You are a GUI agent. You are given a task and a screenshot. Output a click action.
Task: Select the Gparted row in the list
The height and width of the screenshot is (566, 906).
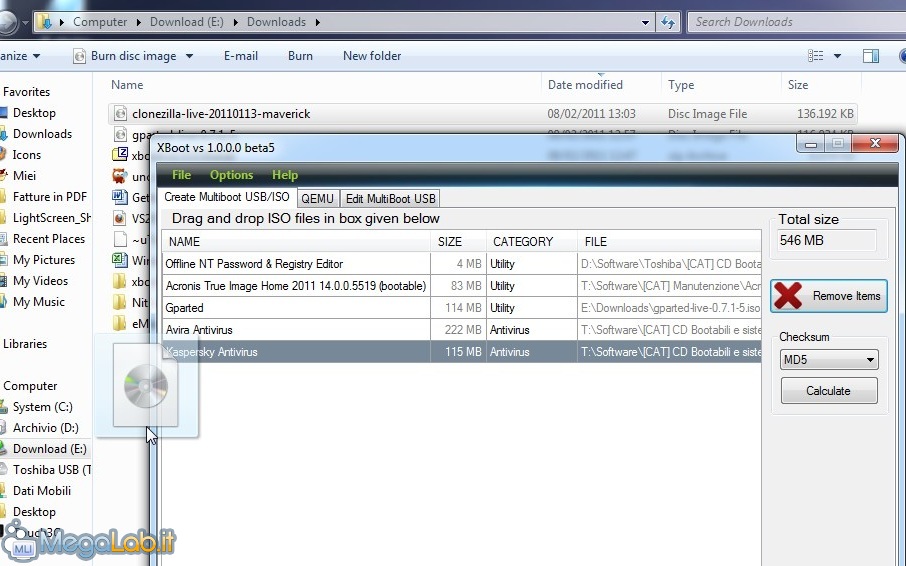[462, 308]
